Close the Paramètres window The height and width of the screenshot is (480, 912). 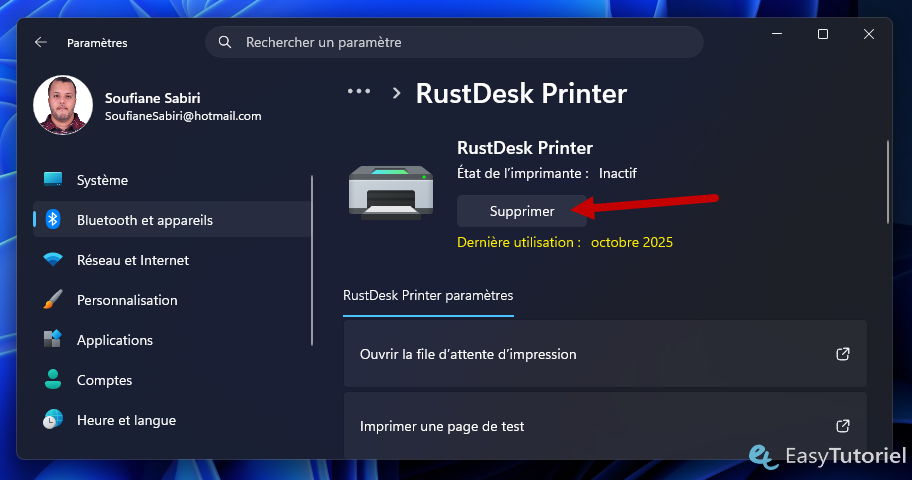click(x=868, y=34)
